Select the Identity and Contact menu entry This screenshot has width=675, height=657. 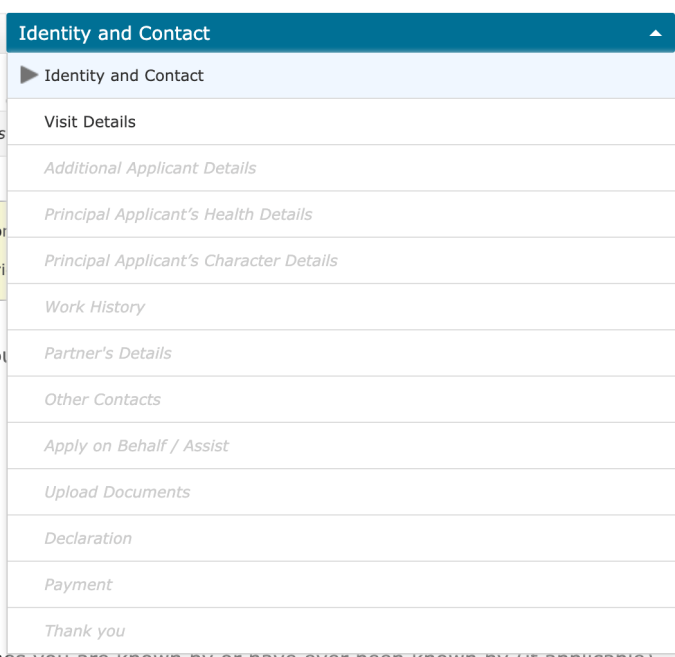click(x=124, y=75)
